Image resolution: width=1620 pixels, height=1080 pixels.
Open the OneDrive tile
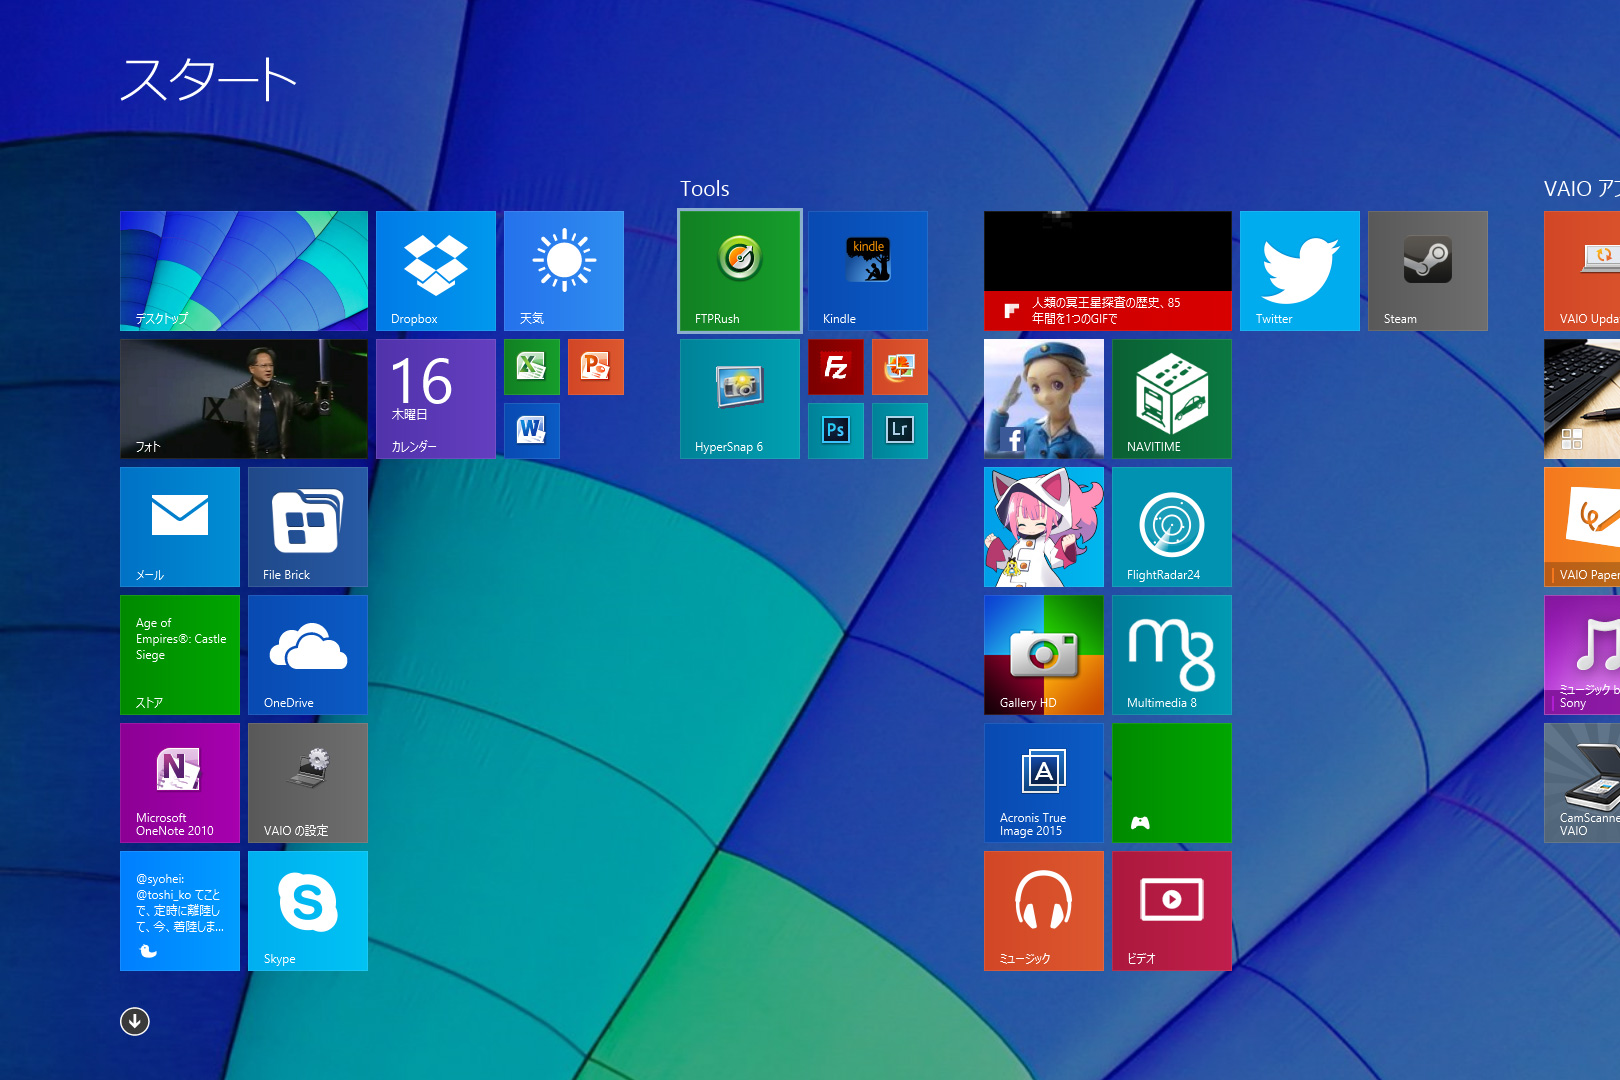pyautogui.click(x=307, y=654)
